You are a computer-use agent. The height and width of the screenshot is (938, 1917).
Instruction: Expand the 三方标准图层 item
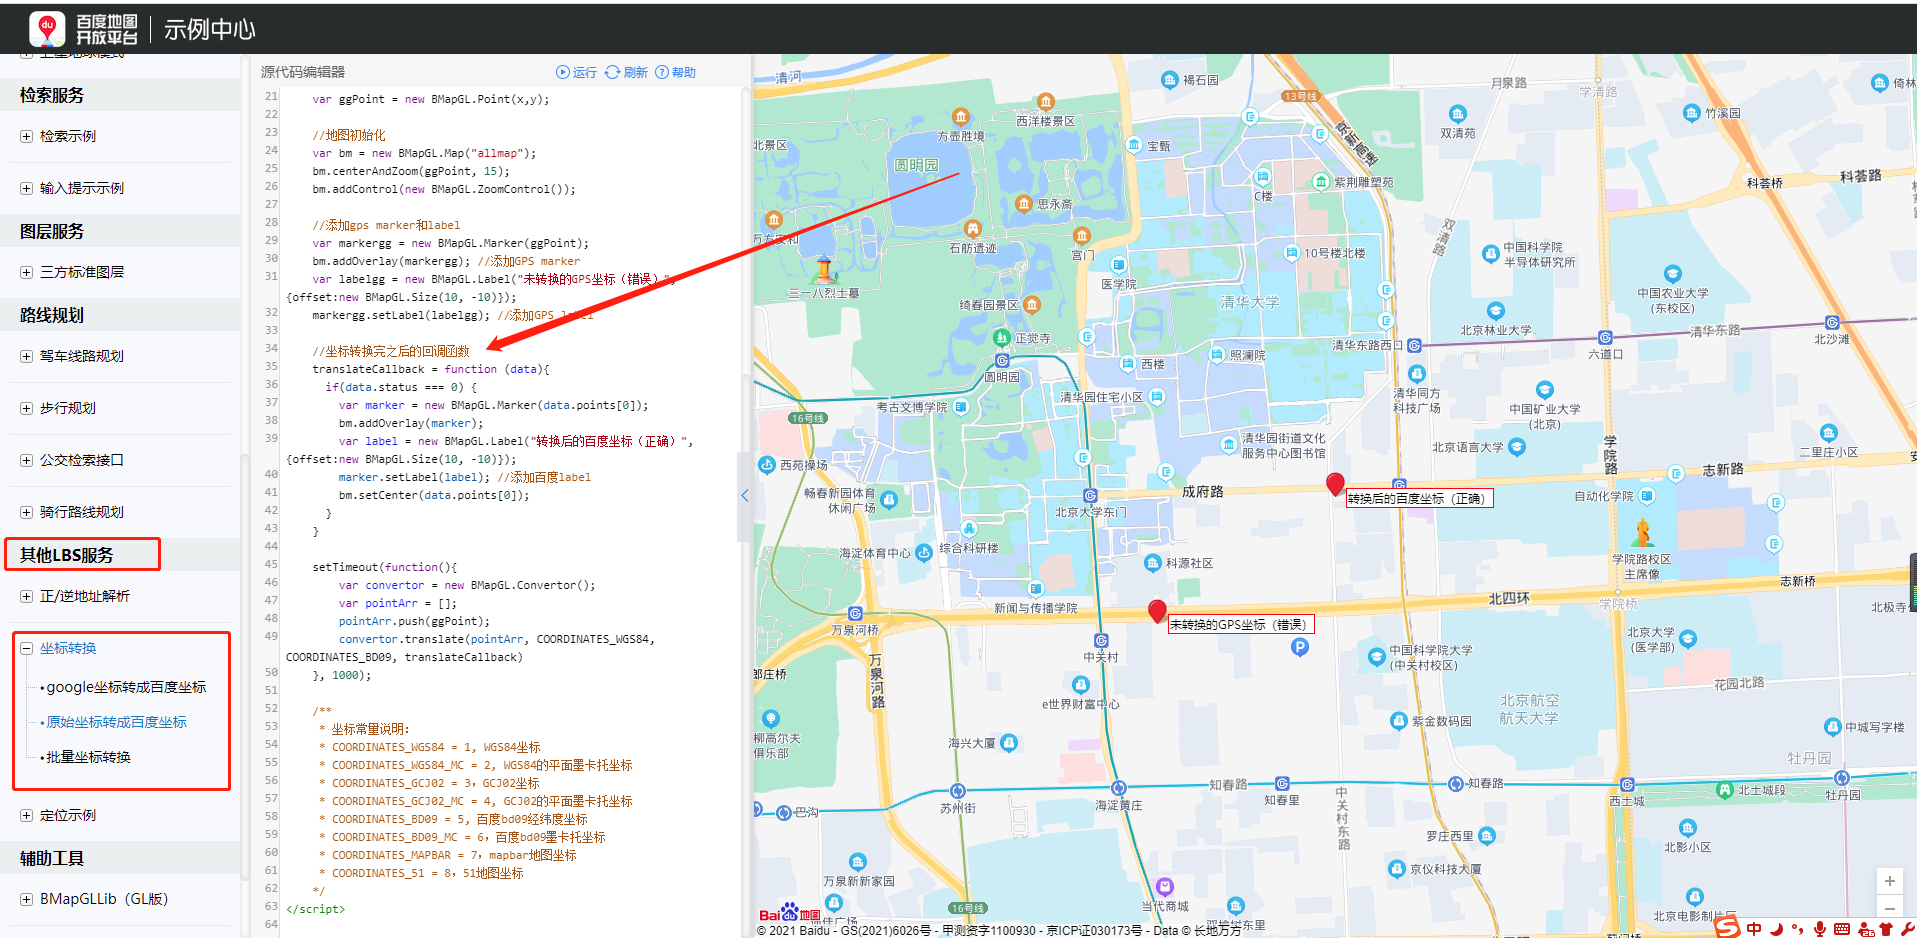[26, 273]
